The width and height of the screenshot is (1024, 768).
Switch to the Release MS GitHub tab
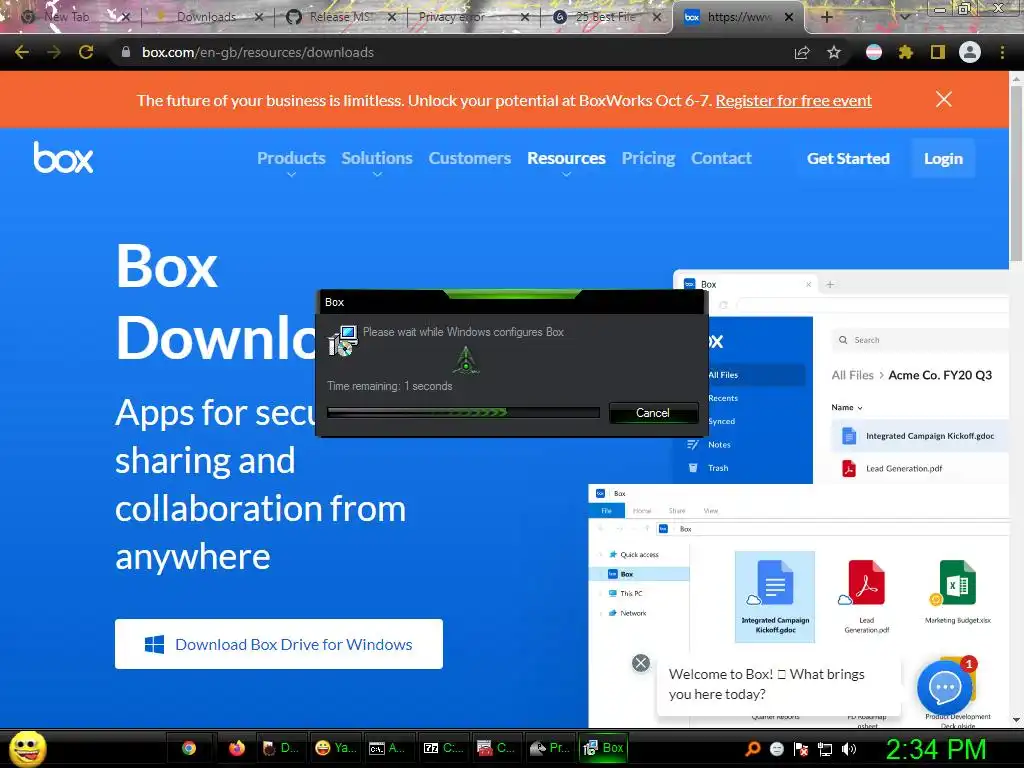tap(340, 17)
